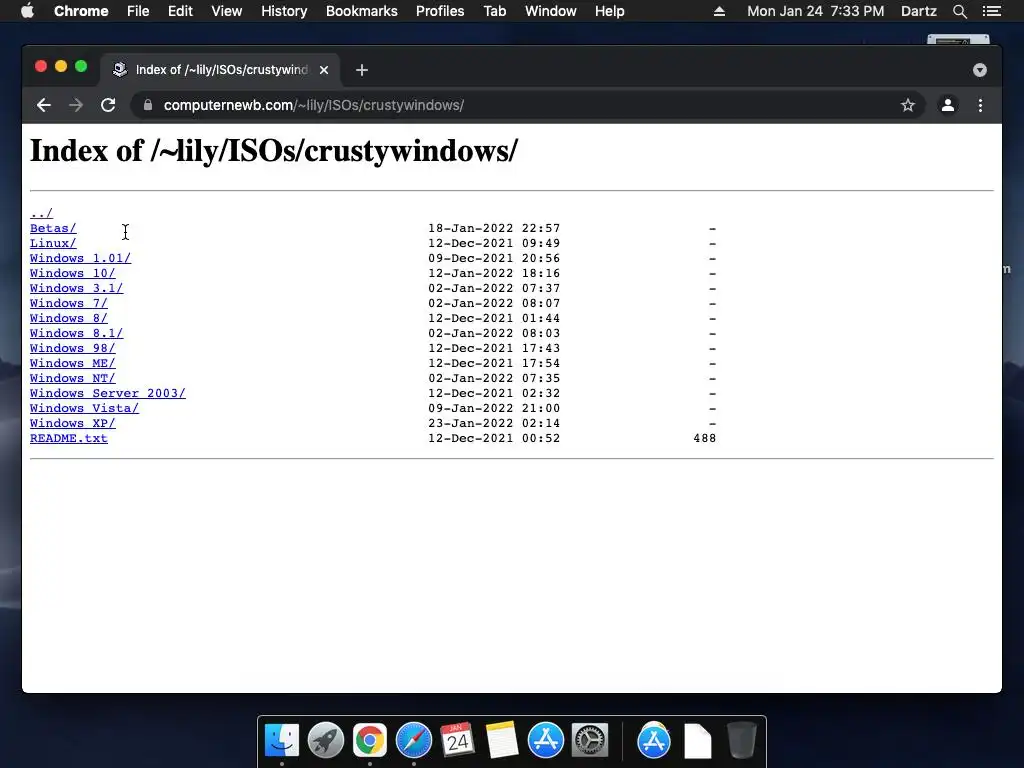Open Finder from the Dock

(282, 741)
